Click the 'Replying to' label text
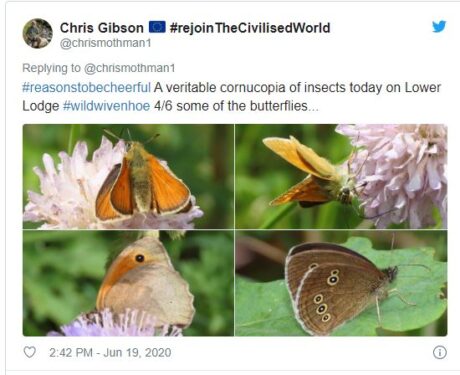 51,68
